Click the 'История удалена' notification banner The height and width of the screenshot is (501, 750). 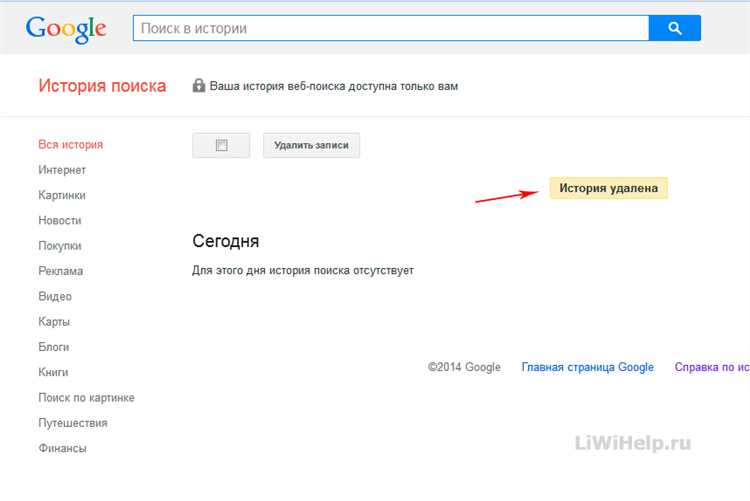[x=608, y=188]
